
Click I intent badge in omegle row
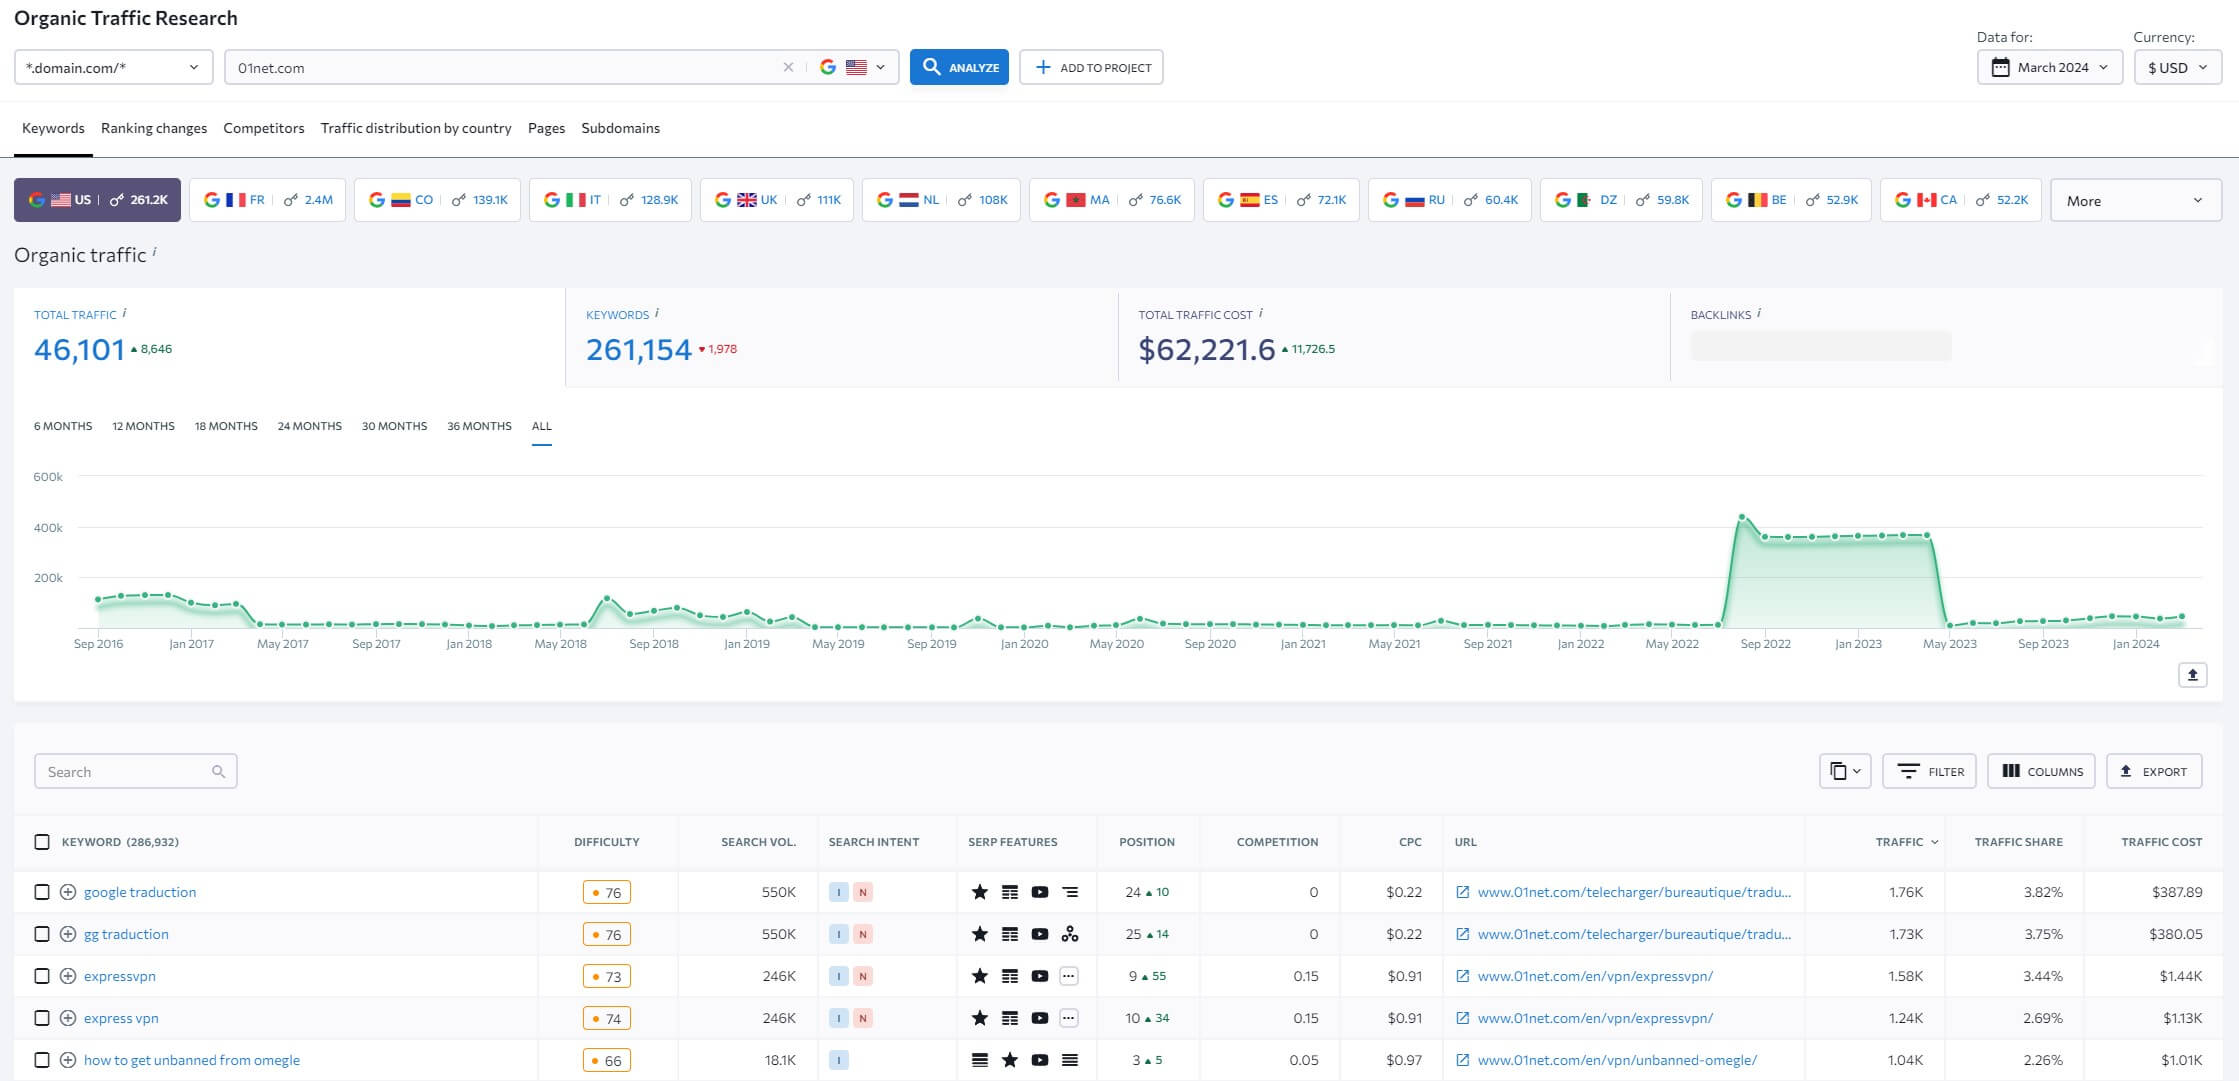click(x=839, y=1060)
